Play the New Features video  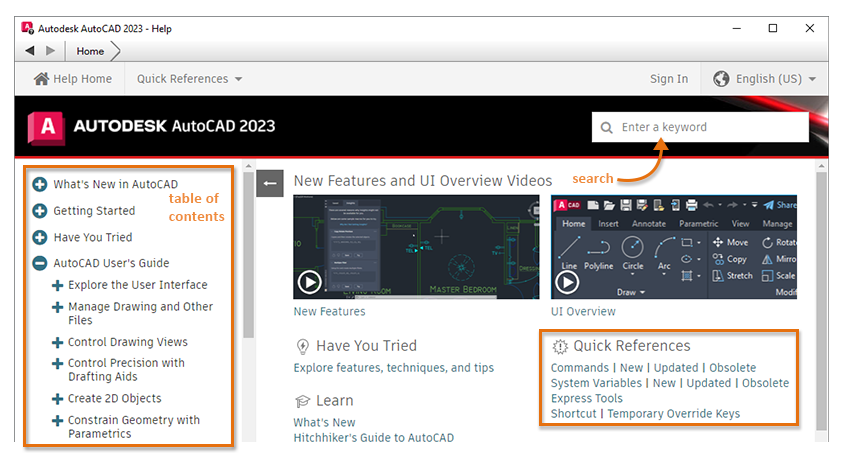pos(310,282)
